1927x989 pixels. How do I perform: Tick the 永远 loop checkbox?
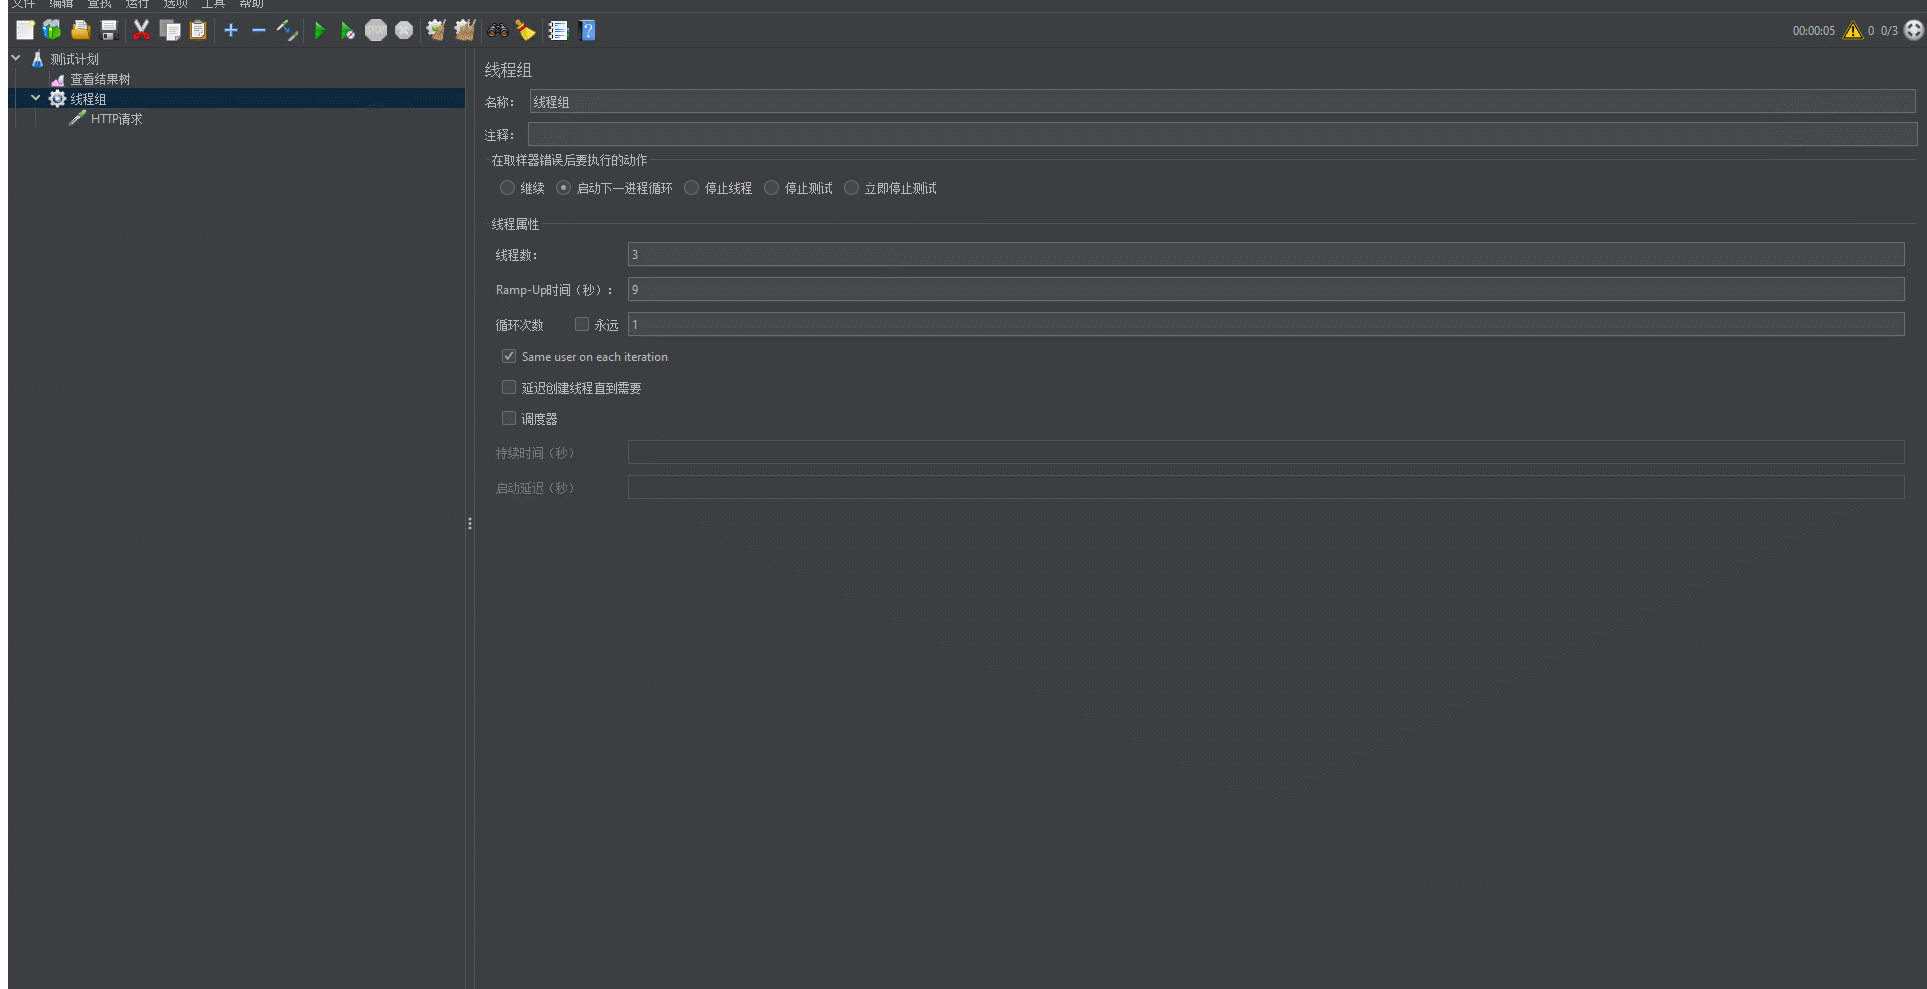pyautogui.click(x=581, y=325)
